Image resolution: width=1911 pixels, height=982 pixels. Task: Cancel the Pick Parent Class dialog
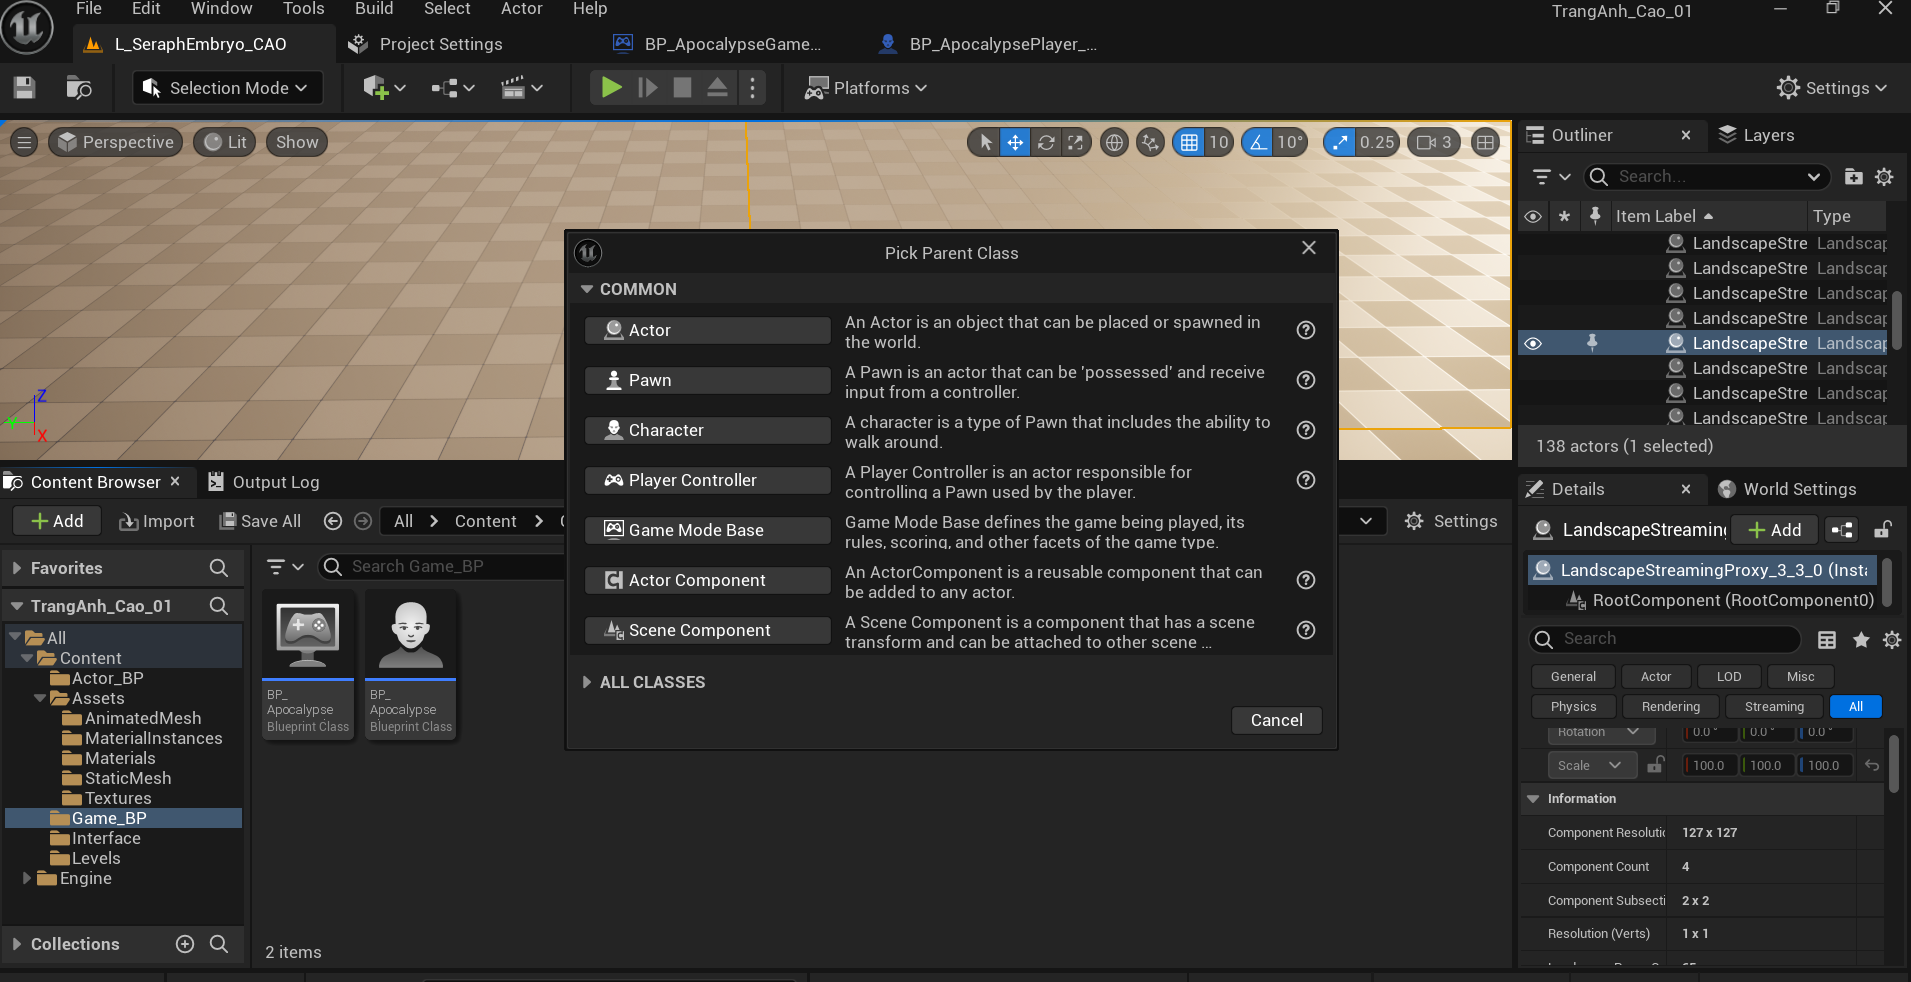1276,720
